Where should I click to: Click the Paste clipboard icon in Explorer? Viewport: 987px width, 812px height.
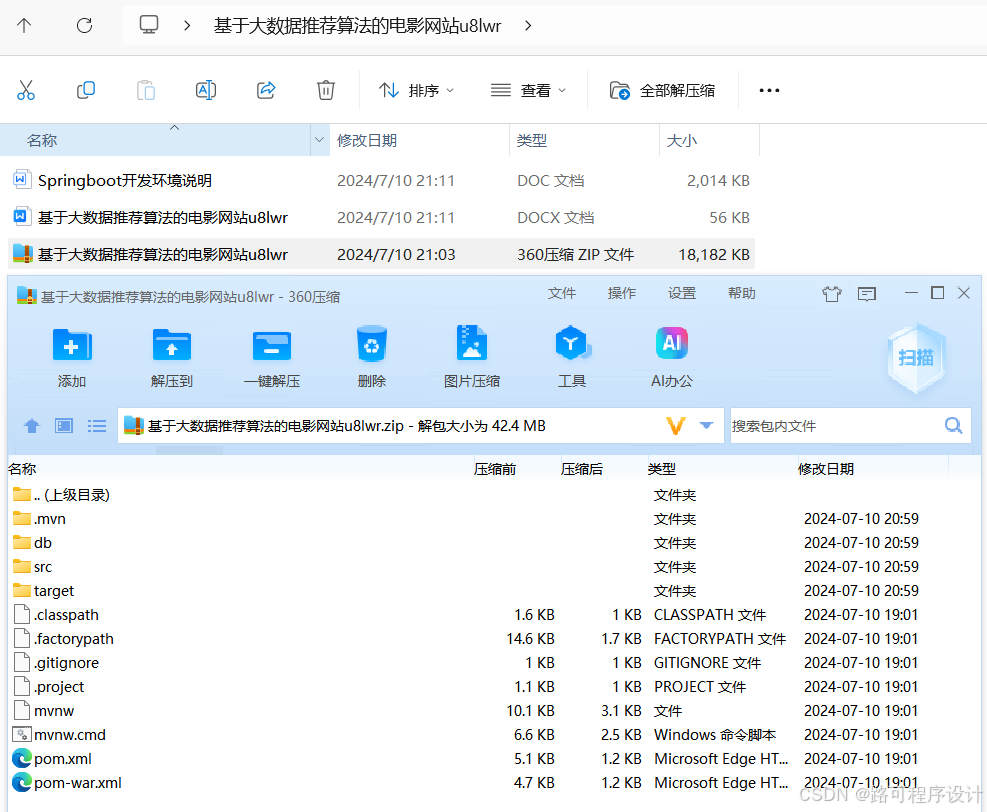[145, 90]
